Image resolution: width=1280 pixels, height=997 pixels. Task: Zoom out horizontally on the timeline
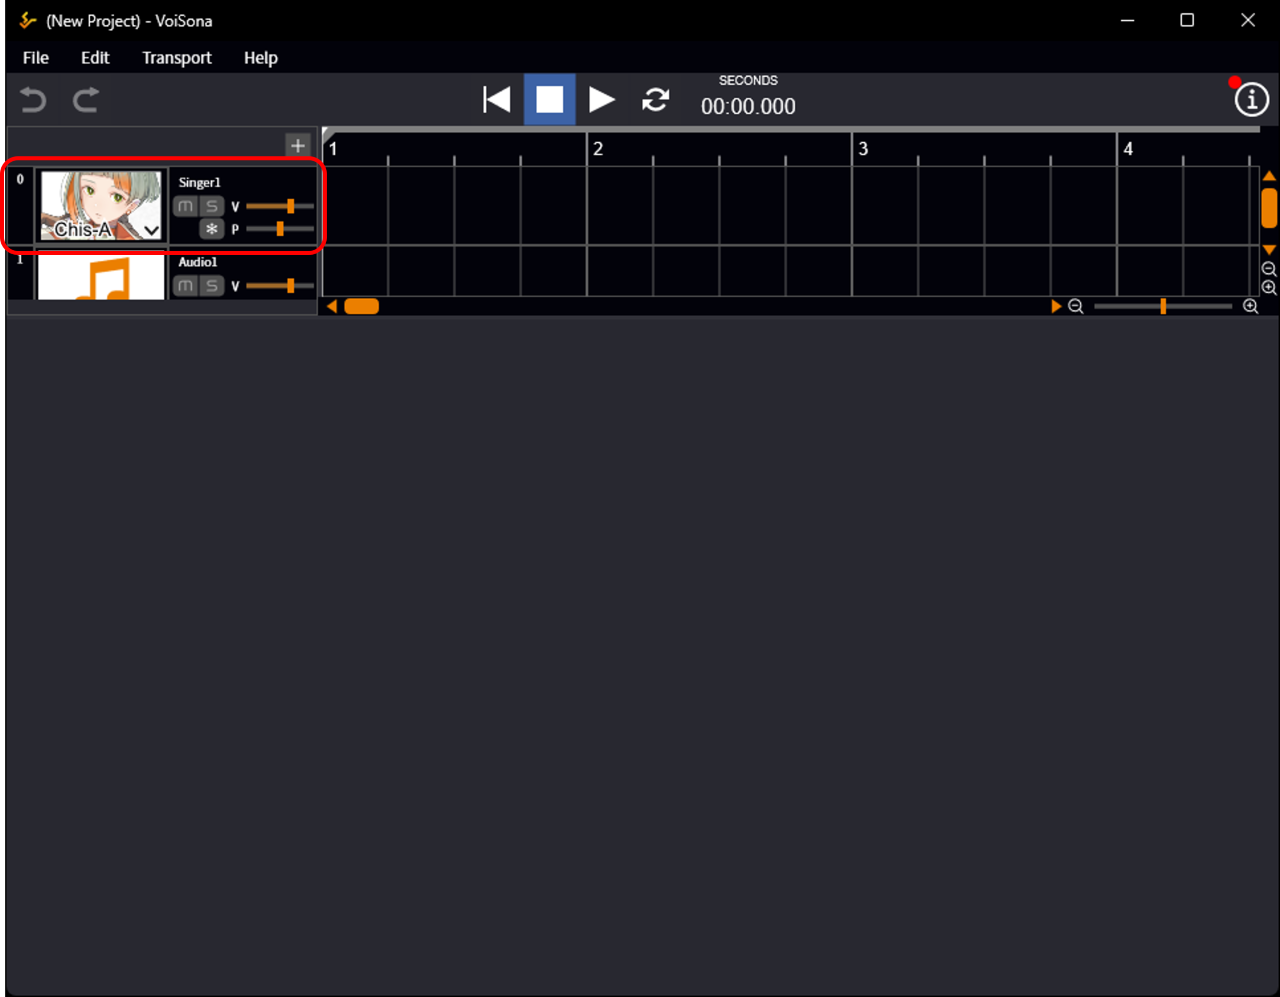[x=1076, y=306]
